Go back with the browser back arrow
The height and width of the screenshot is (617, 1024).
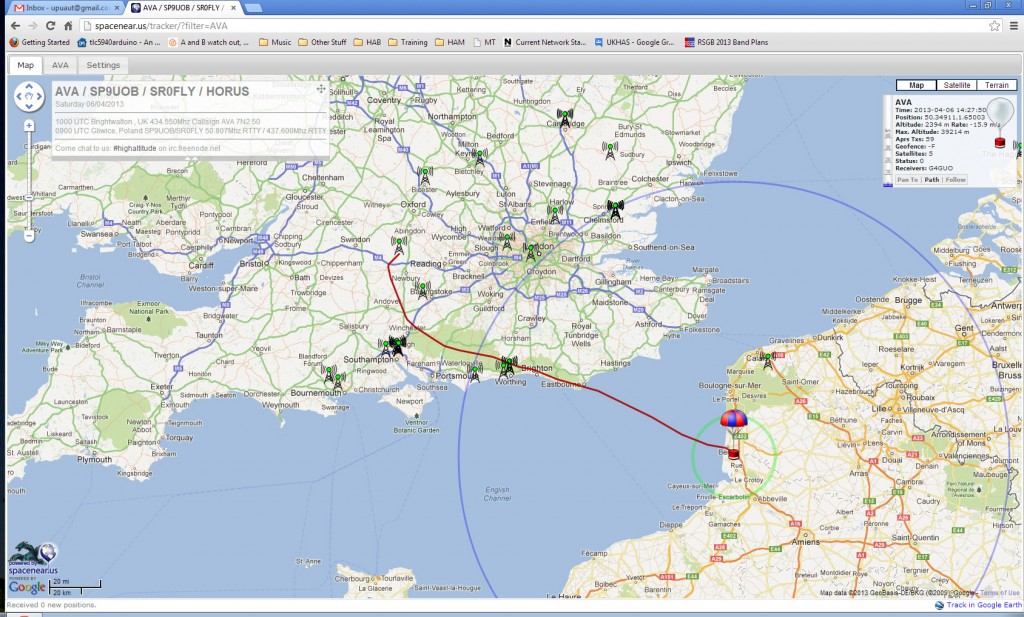(16, 25)
